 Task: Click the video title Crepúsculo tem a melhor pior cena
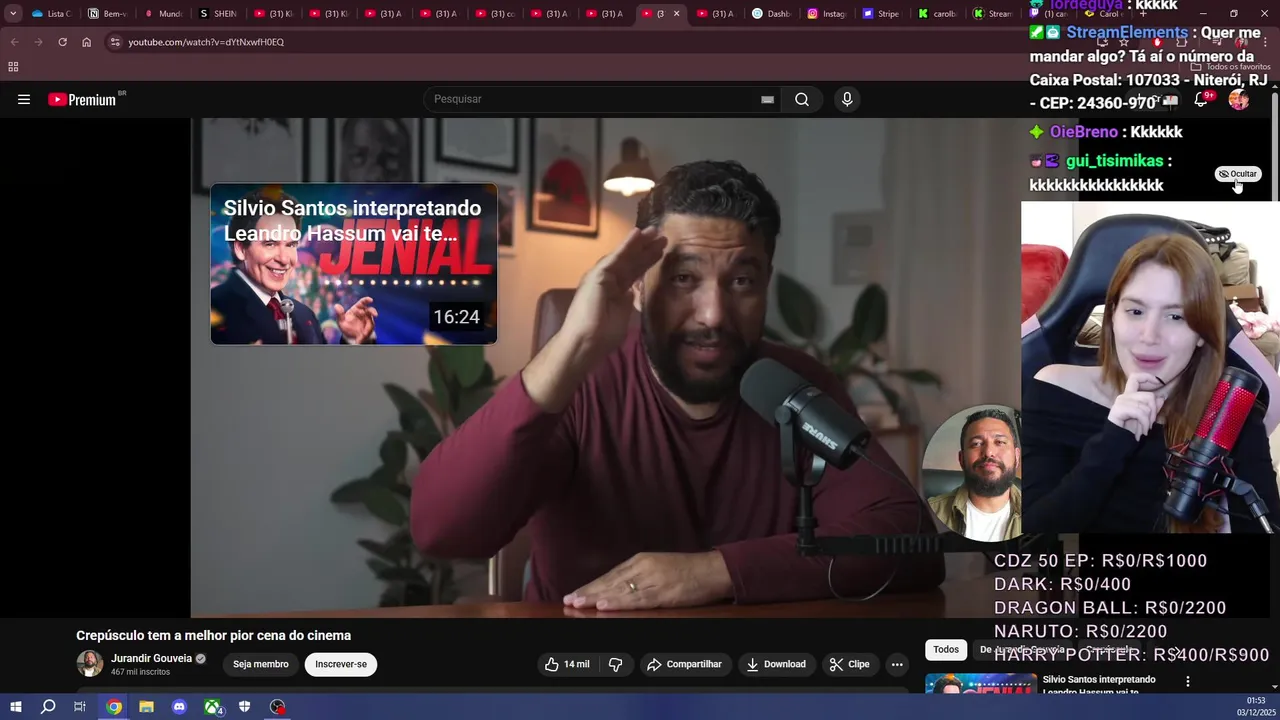point(214,636)
